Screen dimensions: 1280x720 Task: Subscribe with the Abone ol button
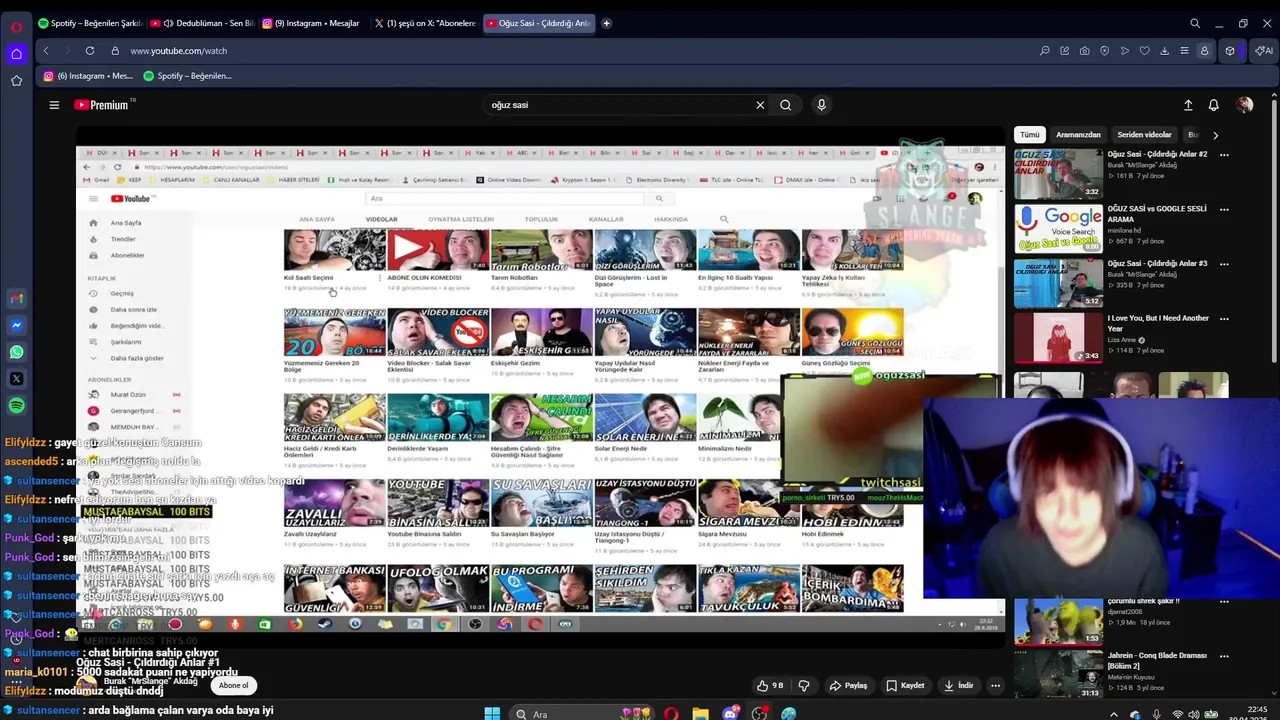233,685
